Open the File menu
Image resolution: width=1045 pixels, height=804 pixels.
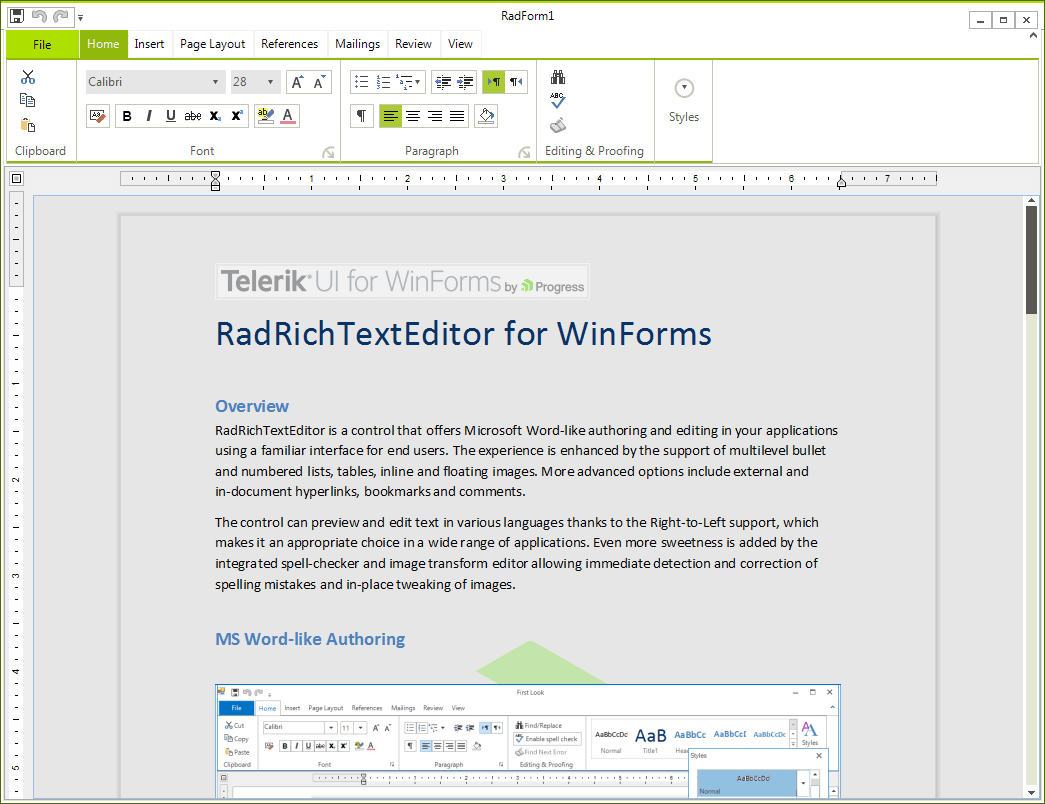(40, 44)
